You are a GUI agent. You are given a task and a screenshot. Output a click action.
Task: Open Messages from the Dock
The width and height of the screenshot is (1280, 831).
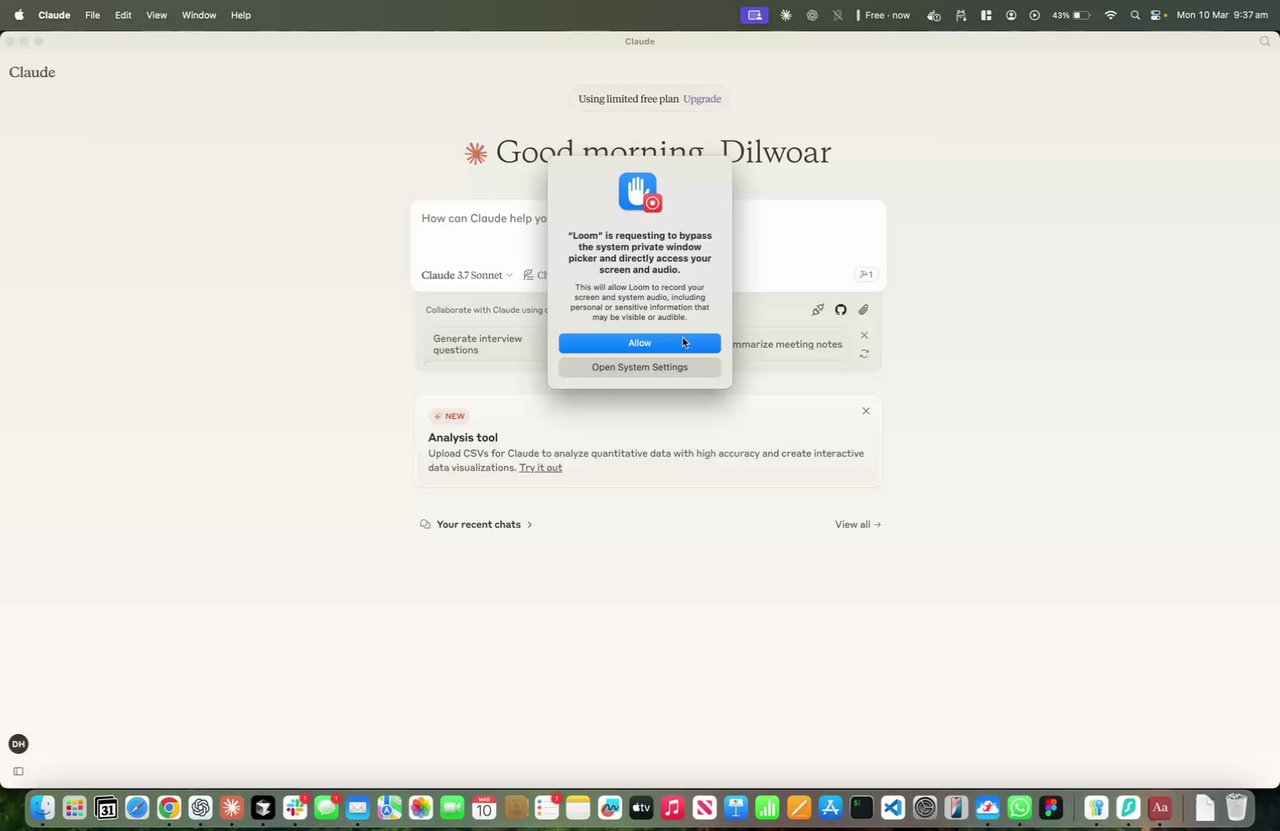(326, 807)
